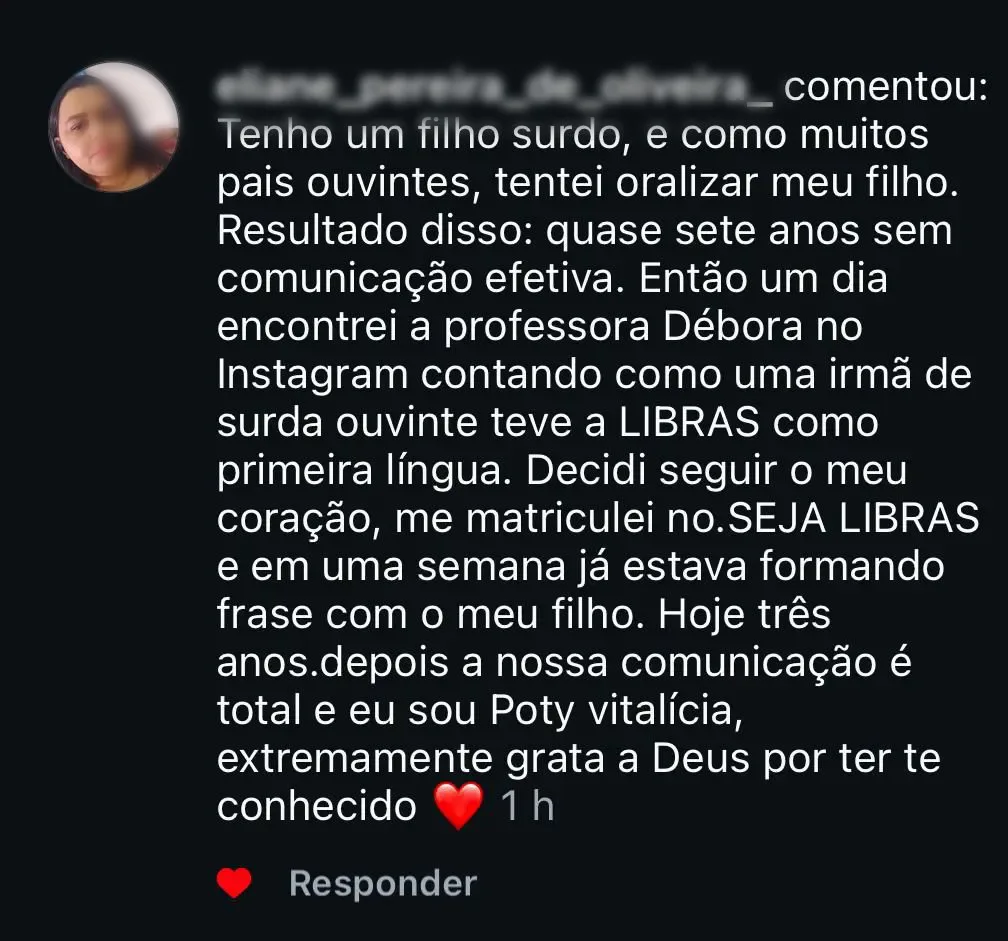Click "extremamente grata a Deus" line
Image resolution: width=1008 pixels, height=941 pixels.
click(485, 758)
